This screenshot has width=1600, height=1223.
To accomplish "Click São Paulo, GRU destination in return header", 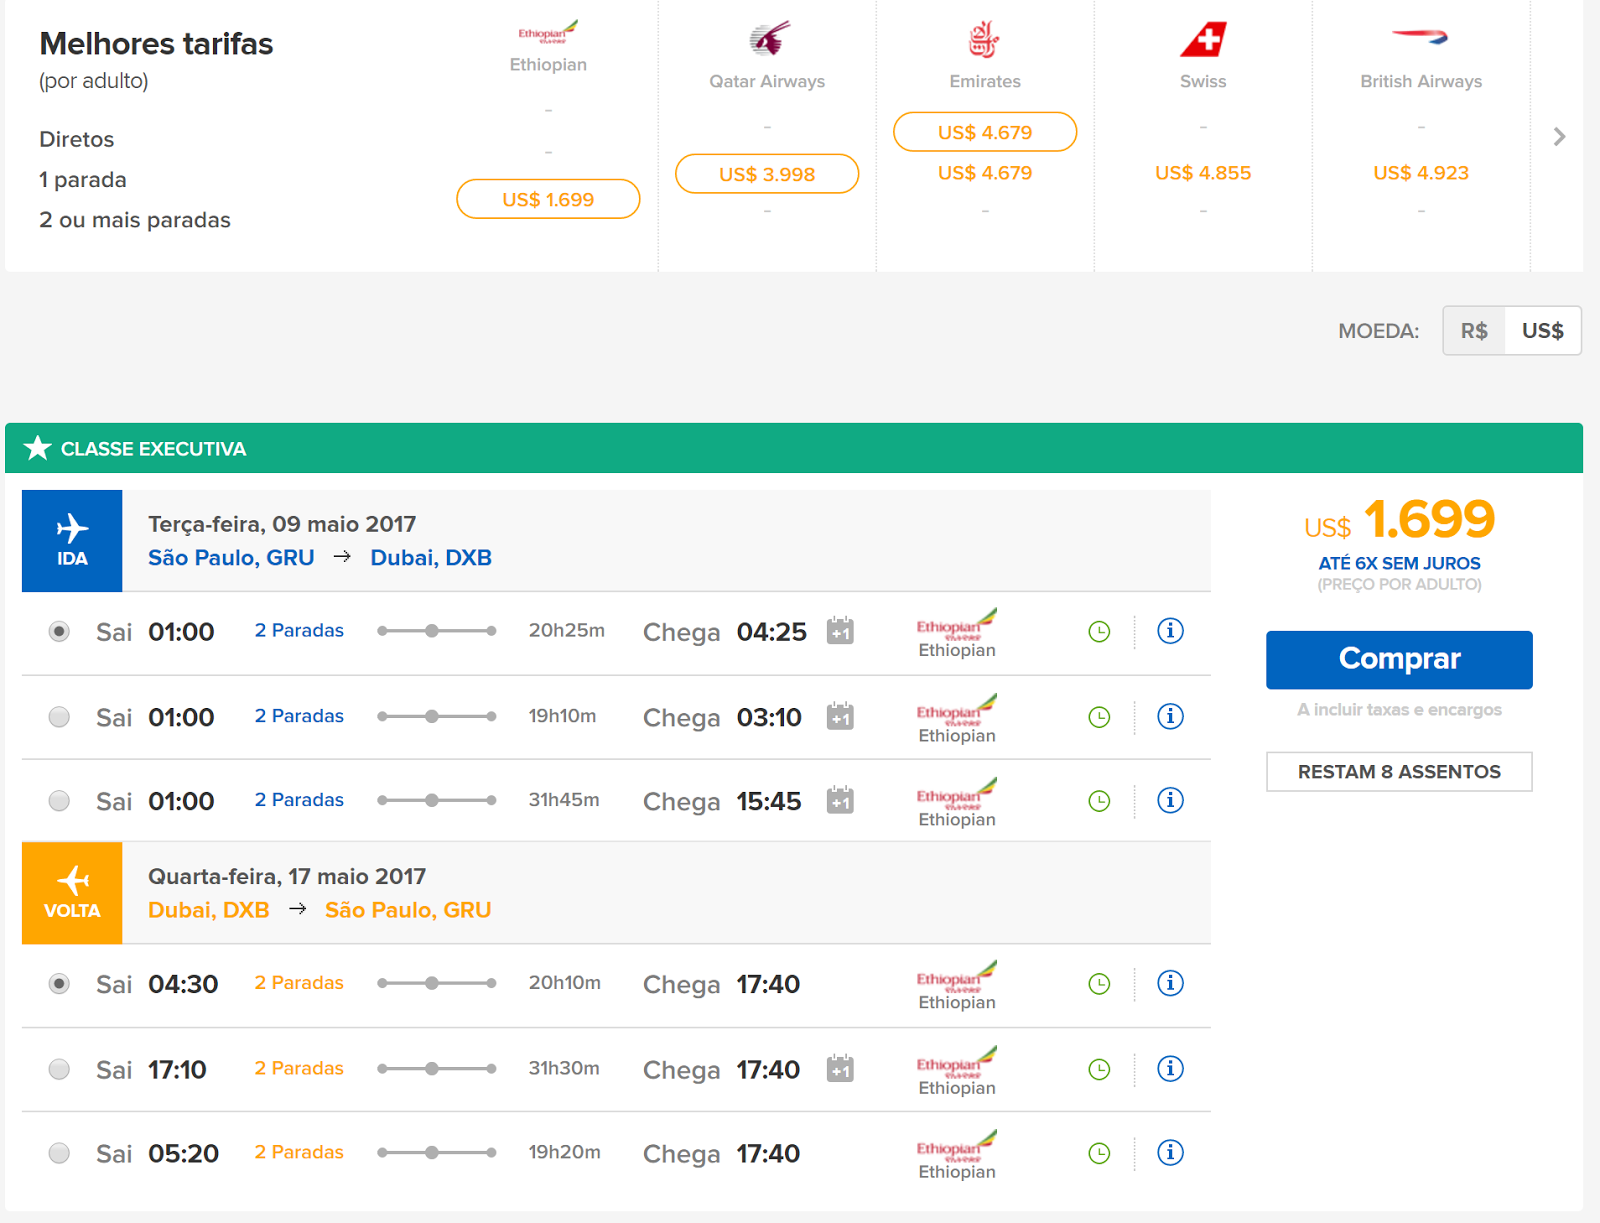I will pyautogui.click(x=408, y=910).
